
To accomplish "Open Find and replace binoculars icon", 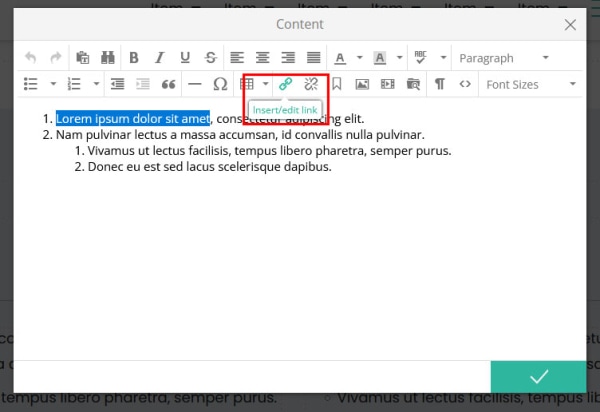I will point(108,58).
